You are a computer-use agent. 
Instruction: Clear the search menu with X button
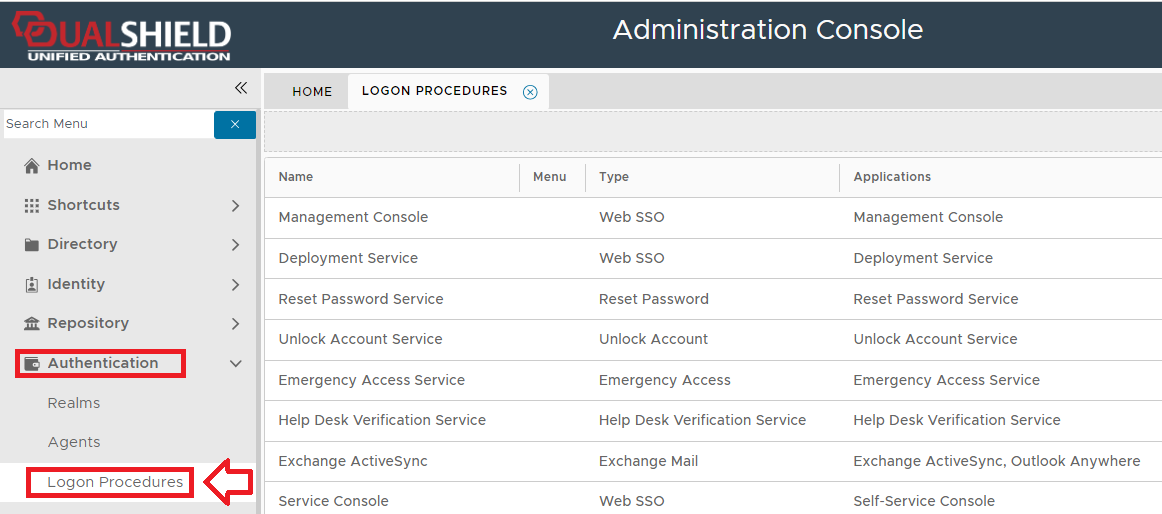[235, 124]
